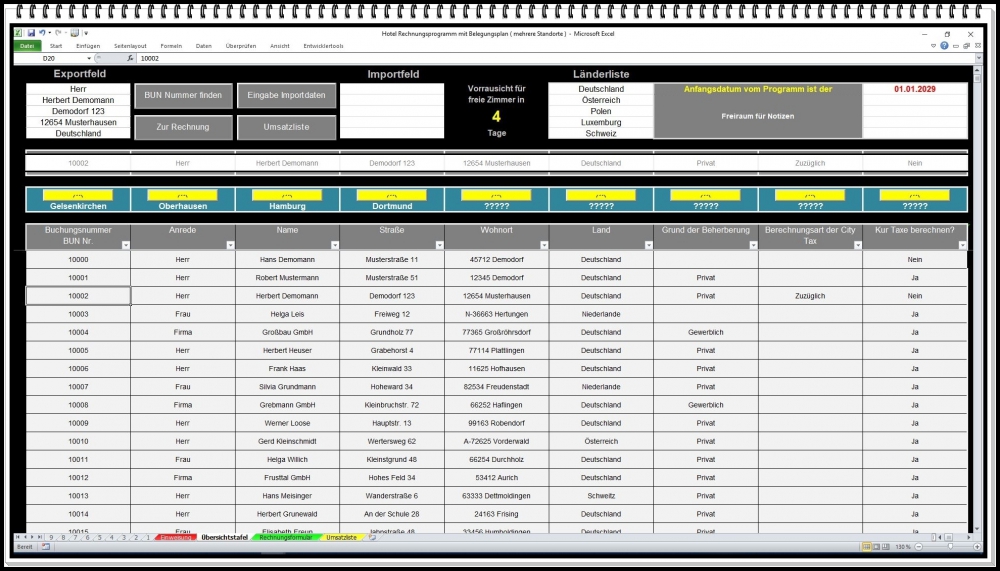Click the insert new worksheet icon
The height and width of the screenshot is (571, 1000).
point(372,537)
